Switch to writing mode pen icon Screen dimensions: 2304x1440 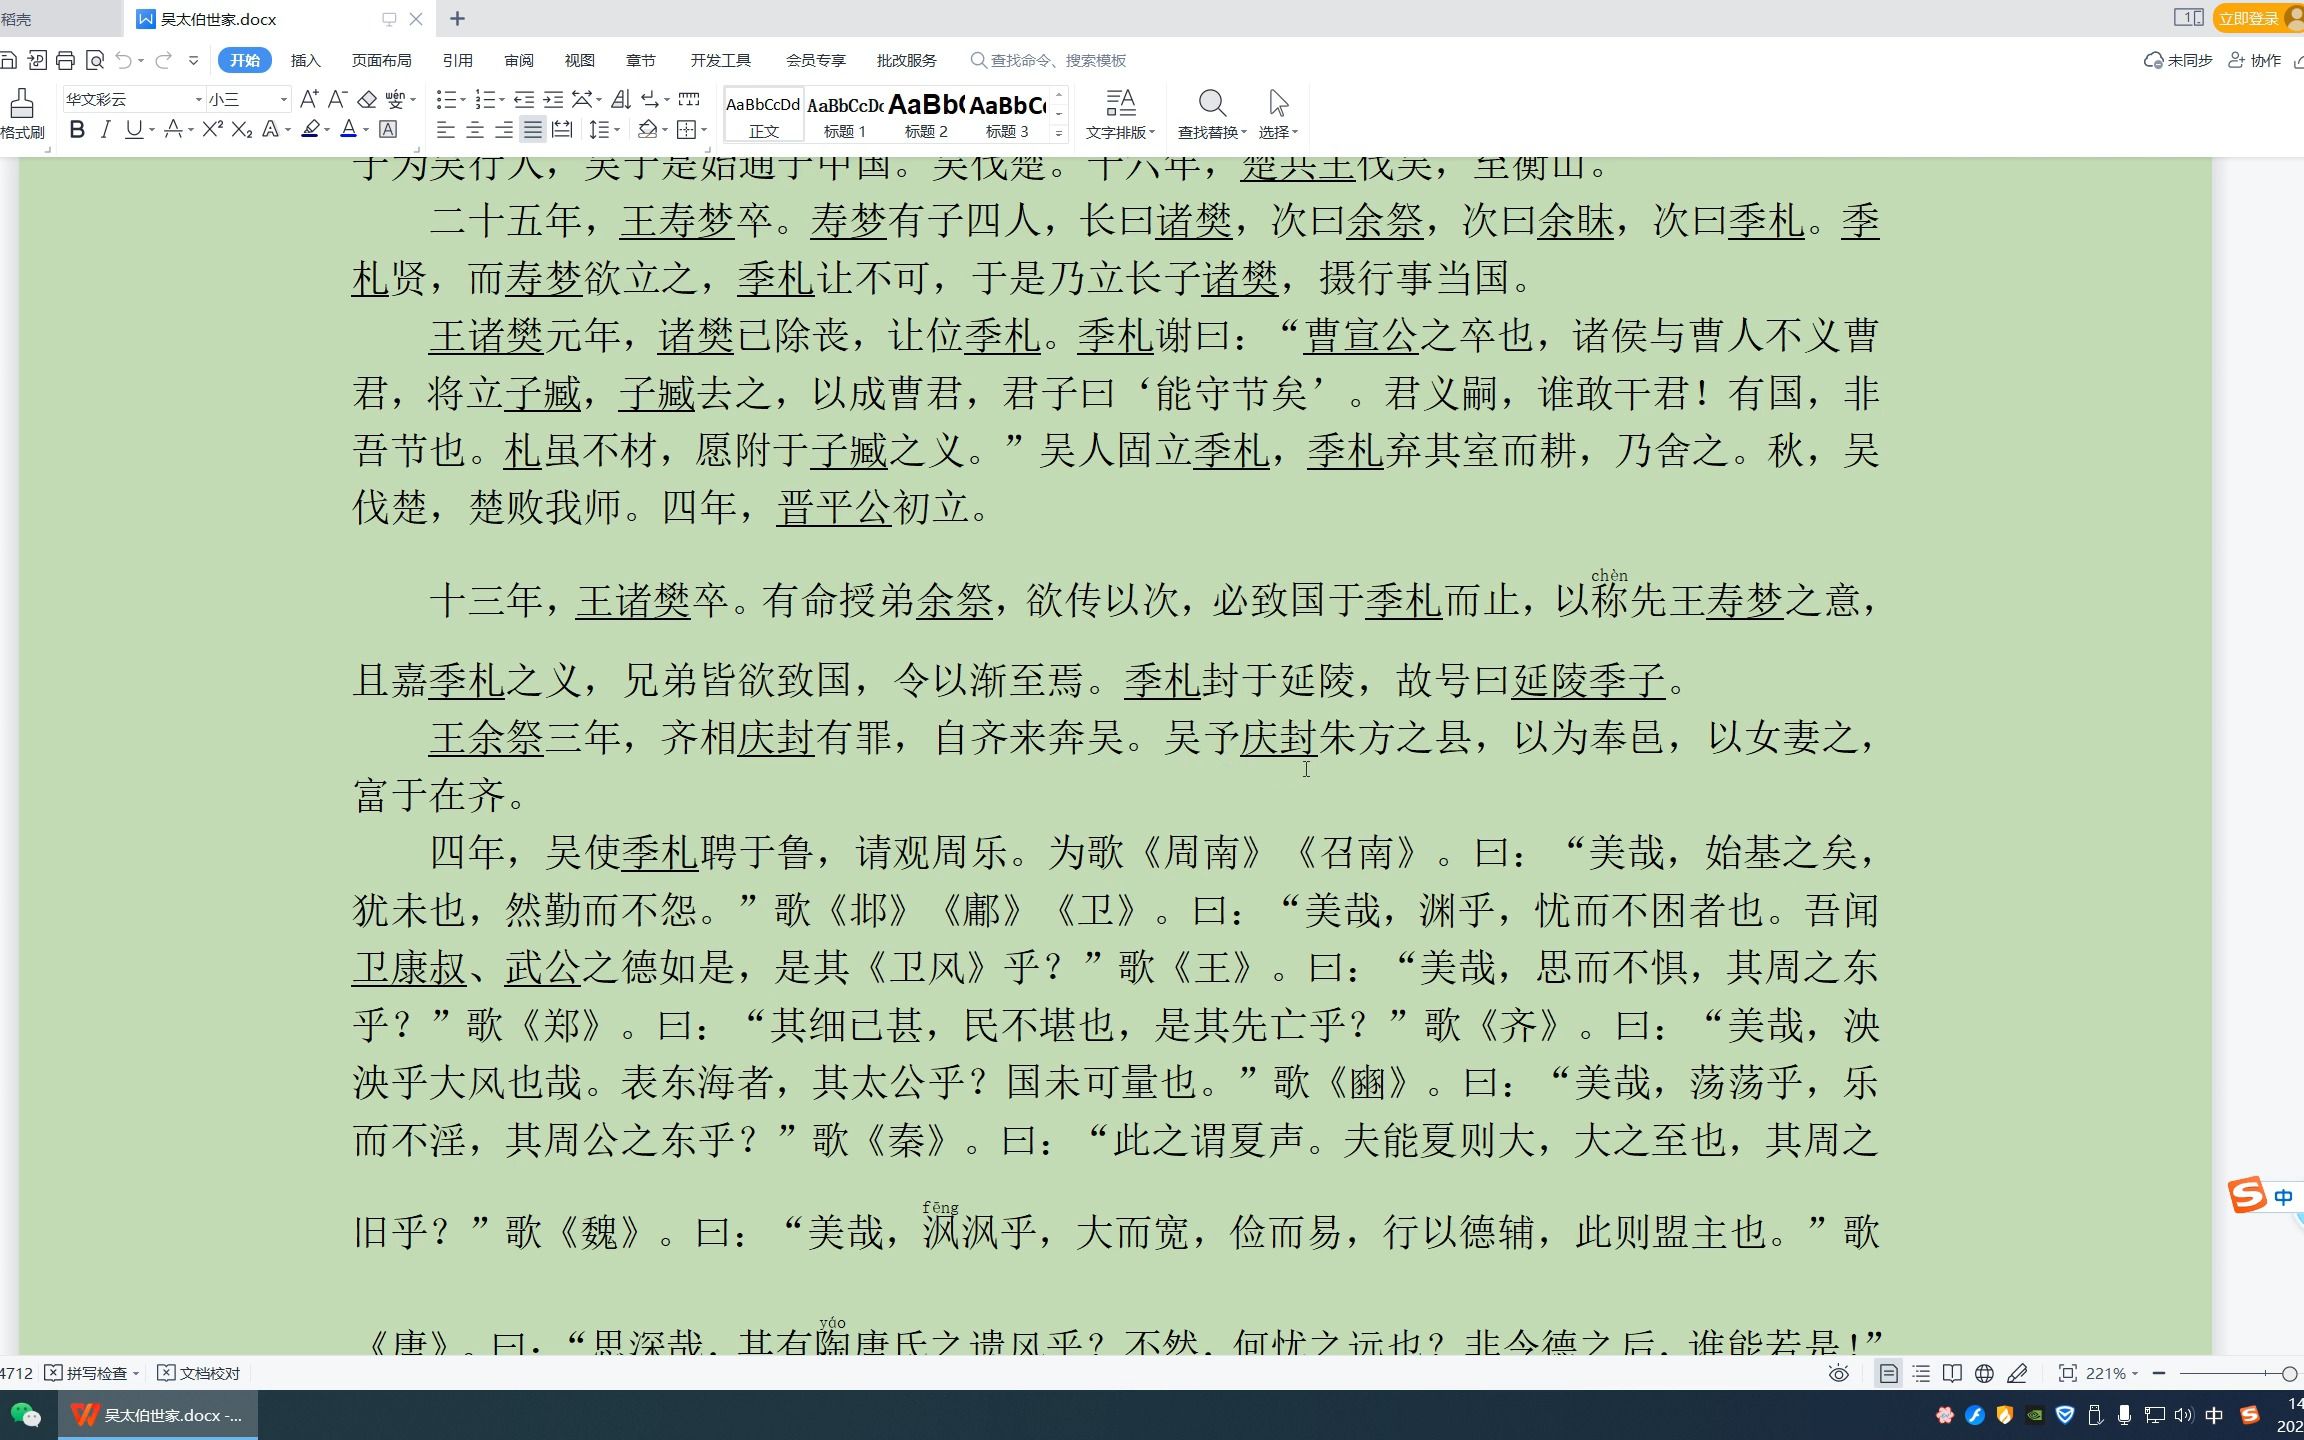coord(2018,1374)
